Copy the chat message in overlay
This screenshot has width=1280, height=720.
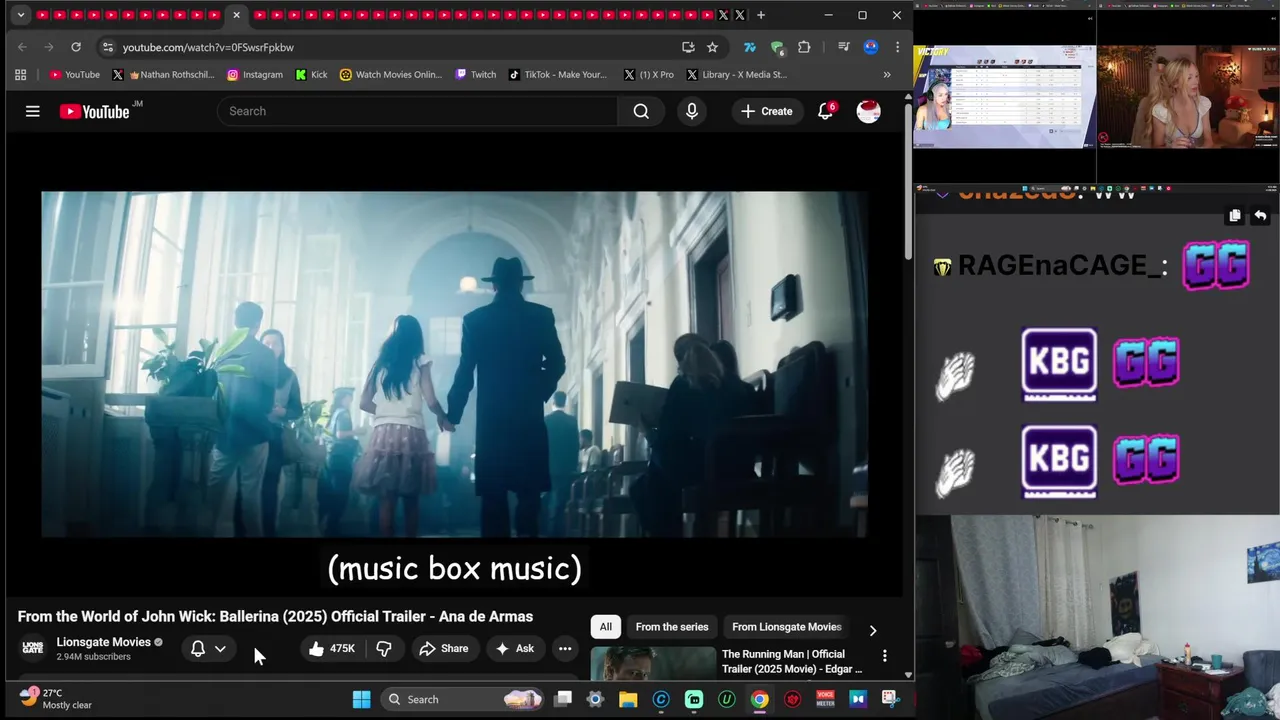[1235, 216]
